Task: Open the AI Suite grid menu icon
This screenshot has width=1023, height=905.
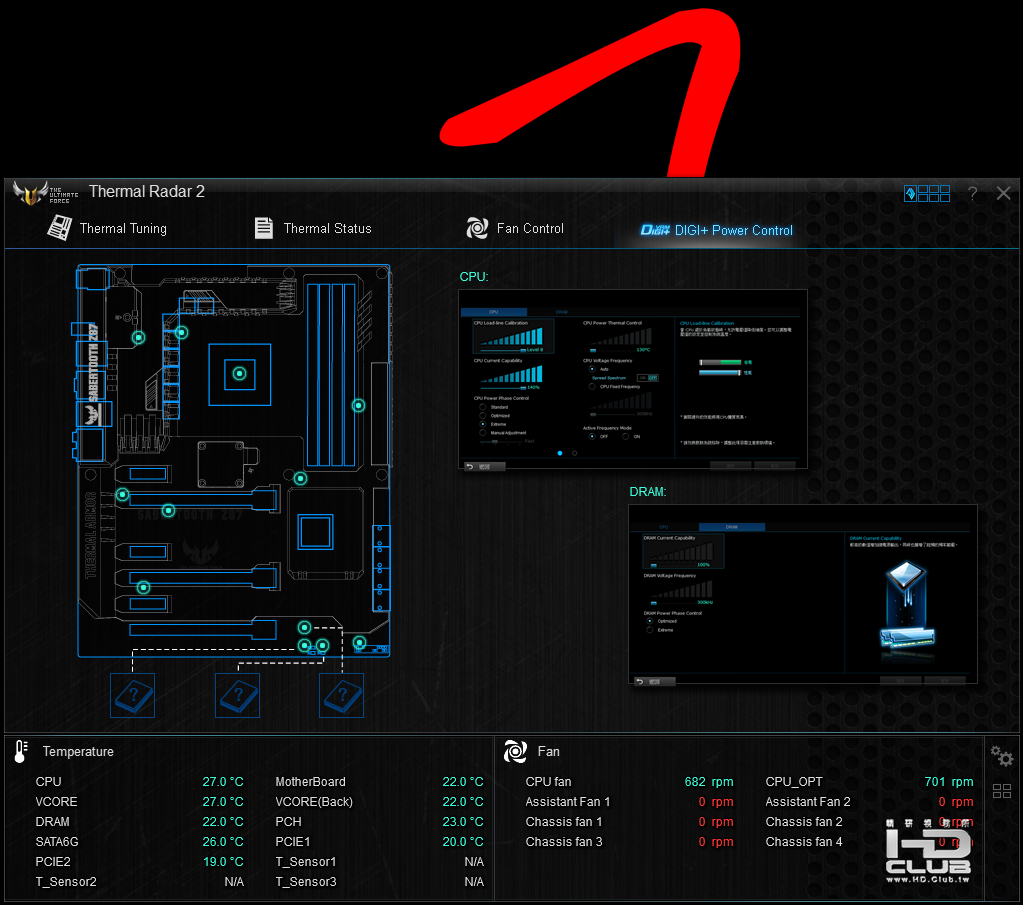Action: pyautogui.click(x=926, y=193)
